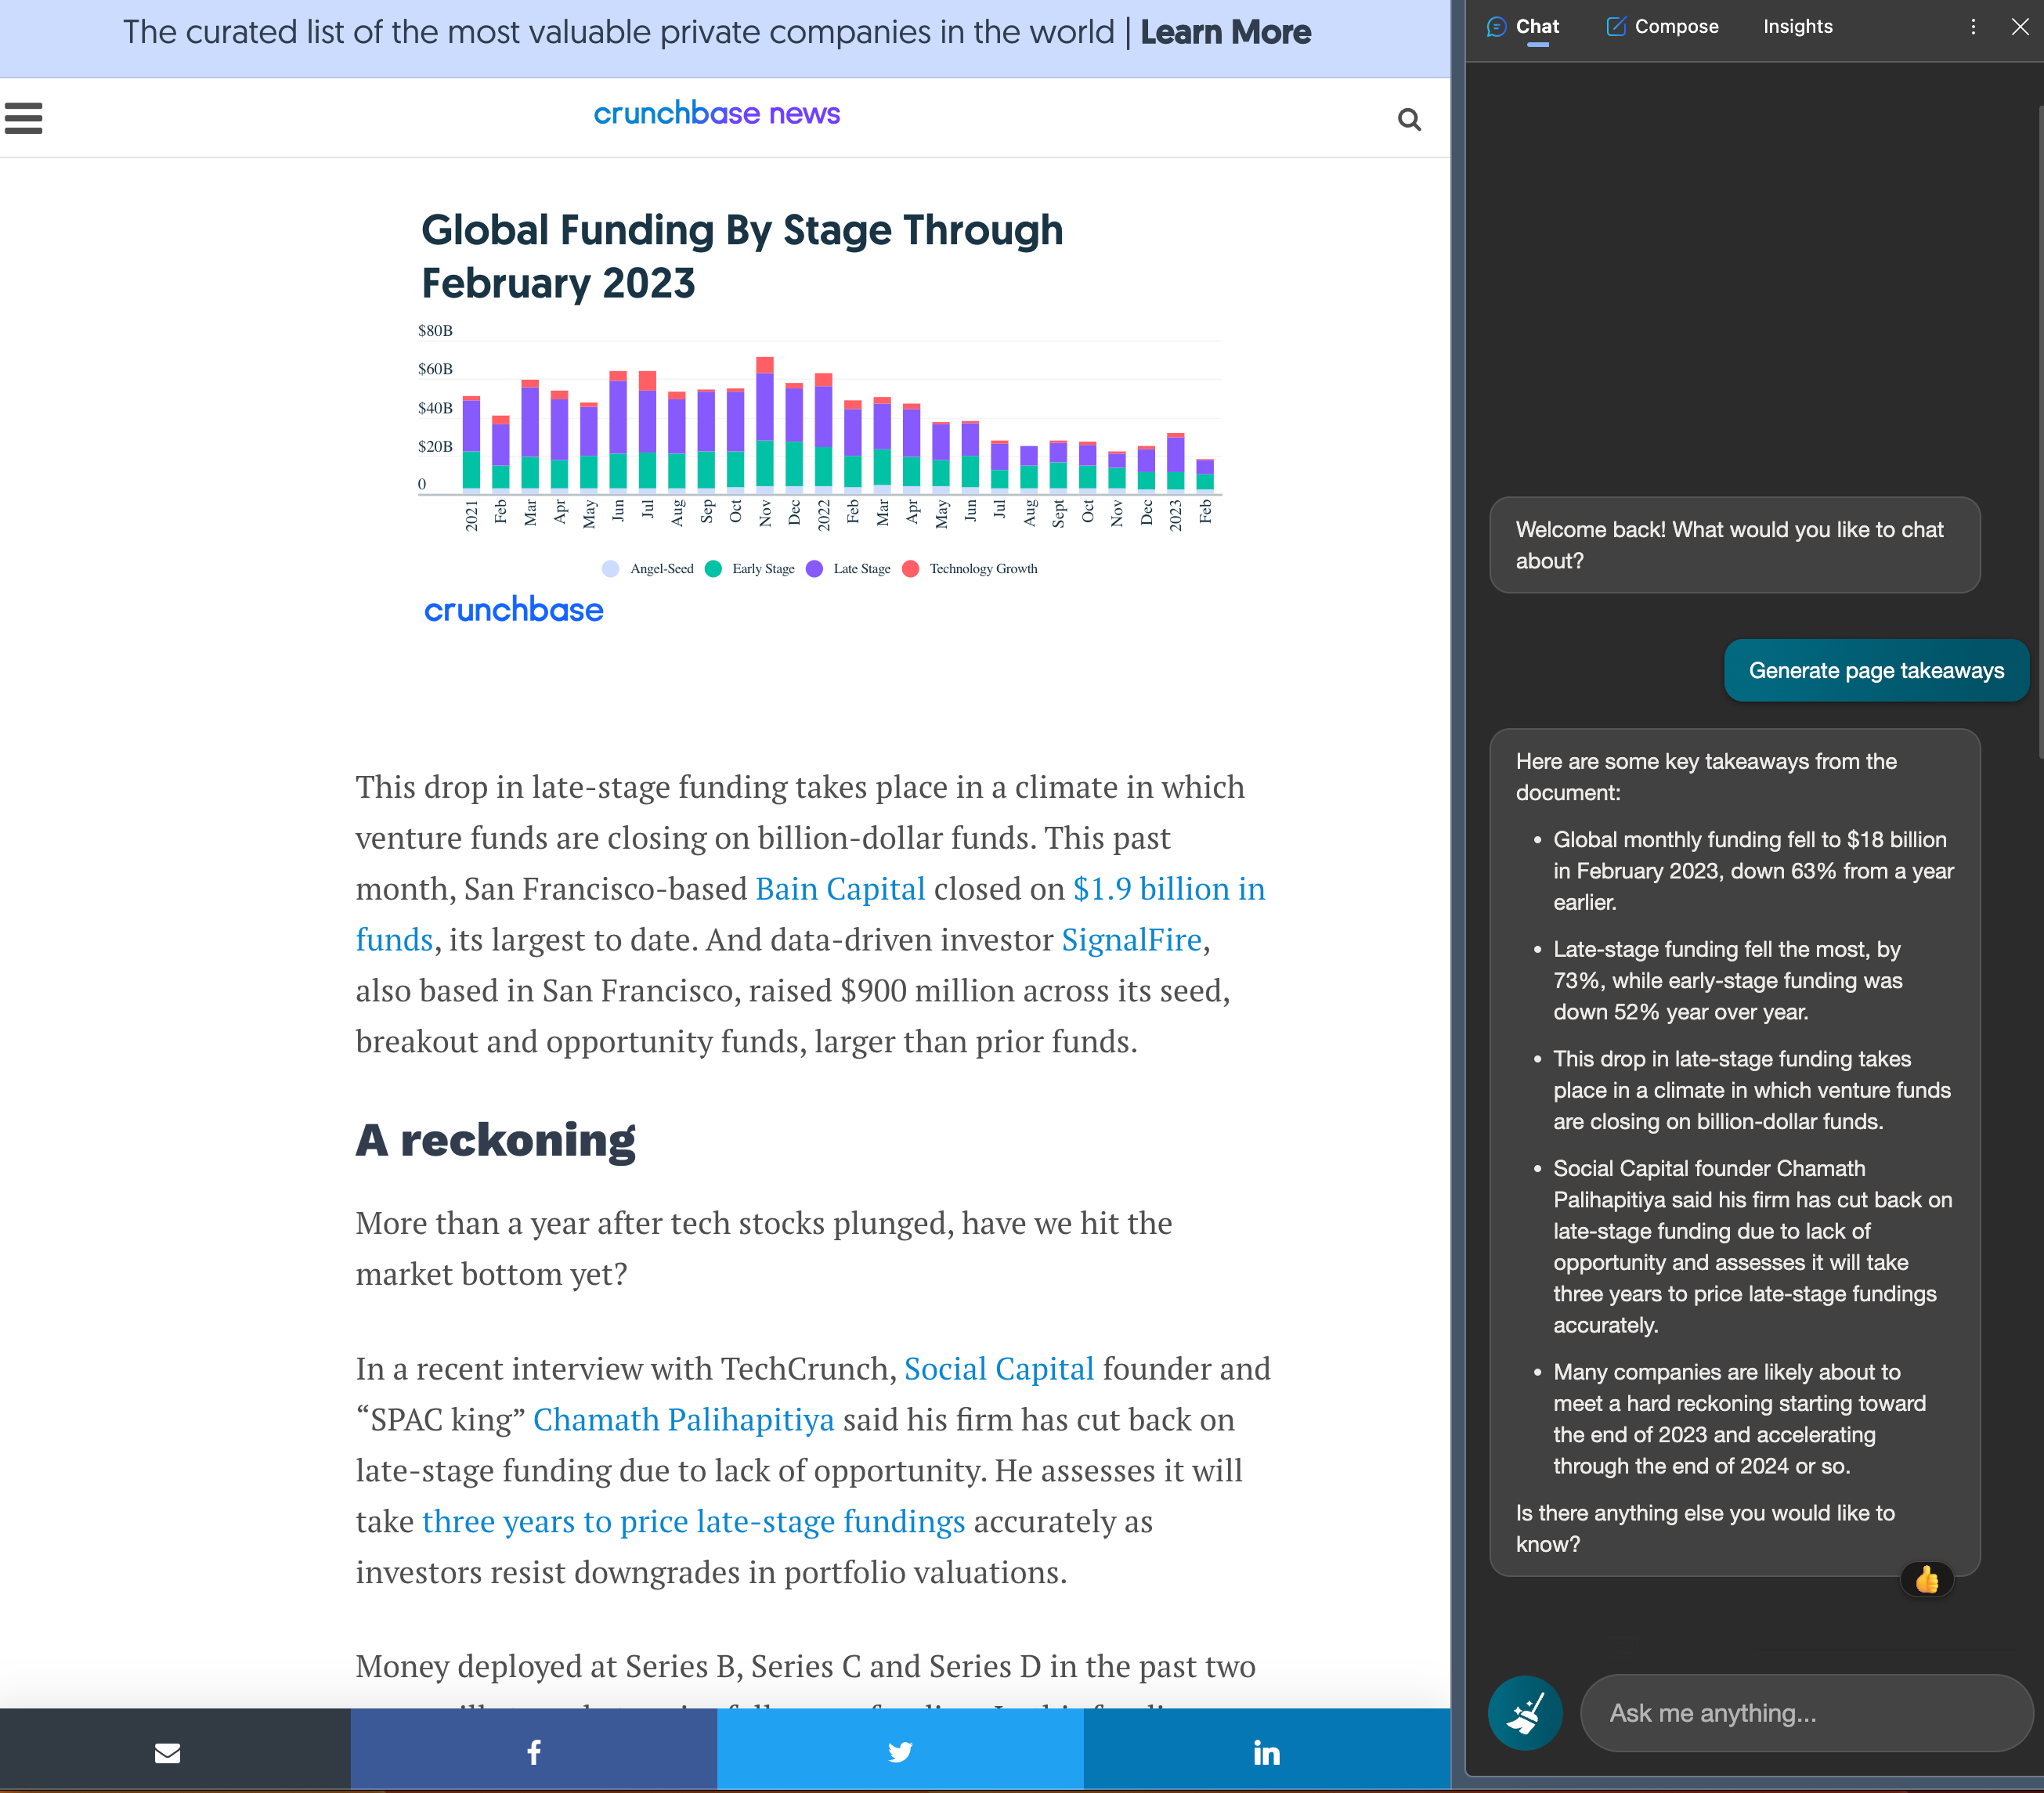Toggle Early Stage legend swatch

coord(713,569)
